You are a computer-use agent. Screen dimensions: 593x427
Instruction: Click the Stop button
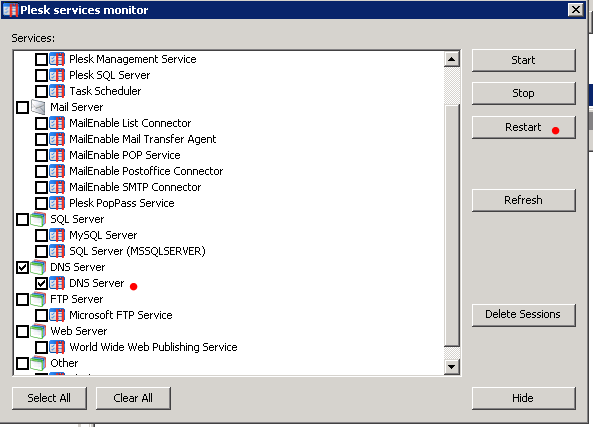coord(523,93)
